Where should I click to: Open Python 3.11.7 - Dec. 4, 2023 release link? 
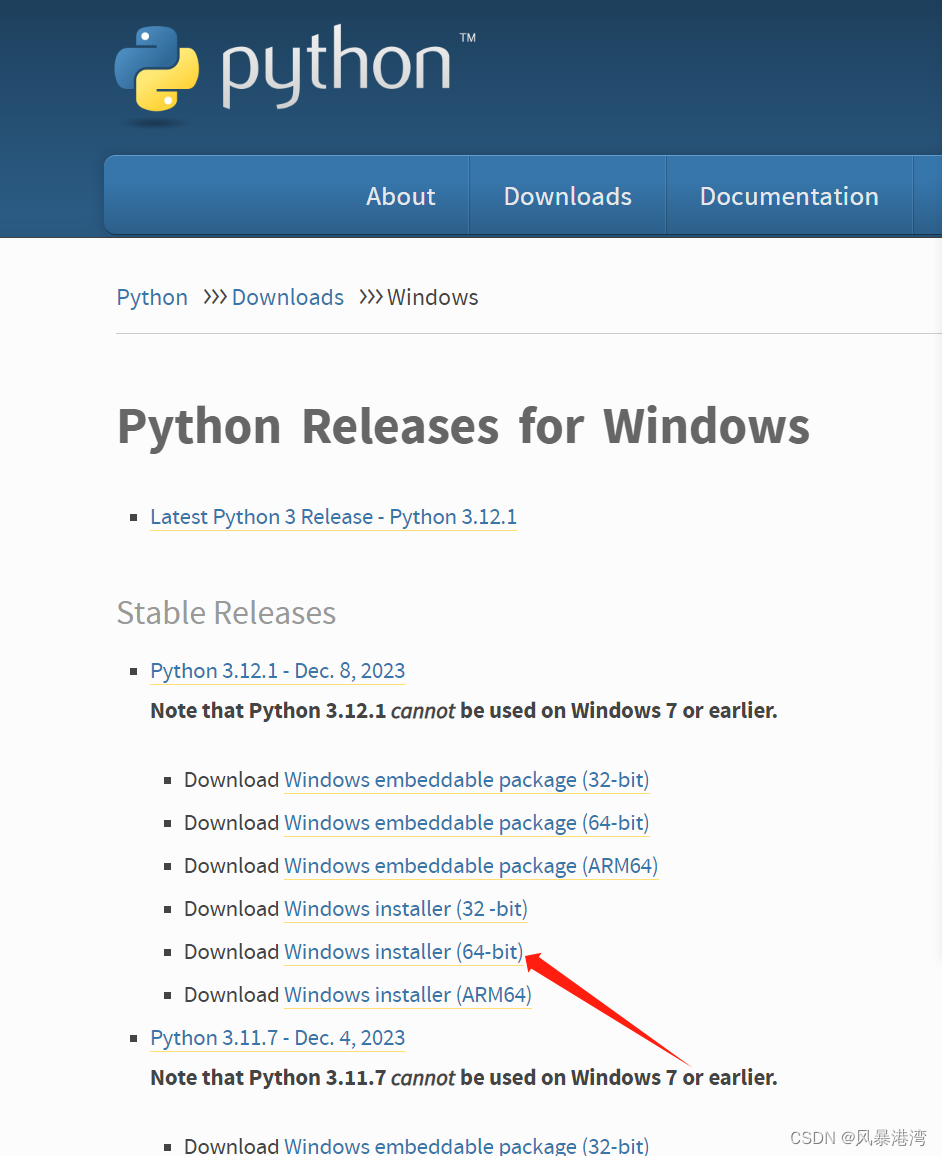tap(278, 1038)
